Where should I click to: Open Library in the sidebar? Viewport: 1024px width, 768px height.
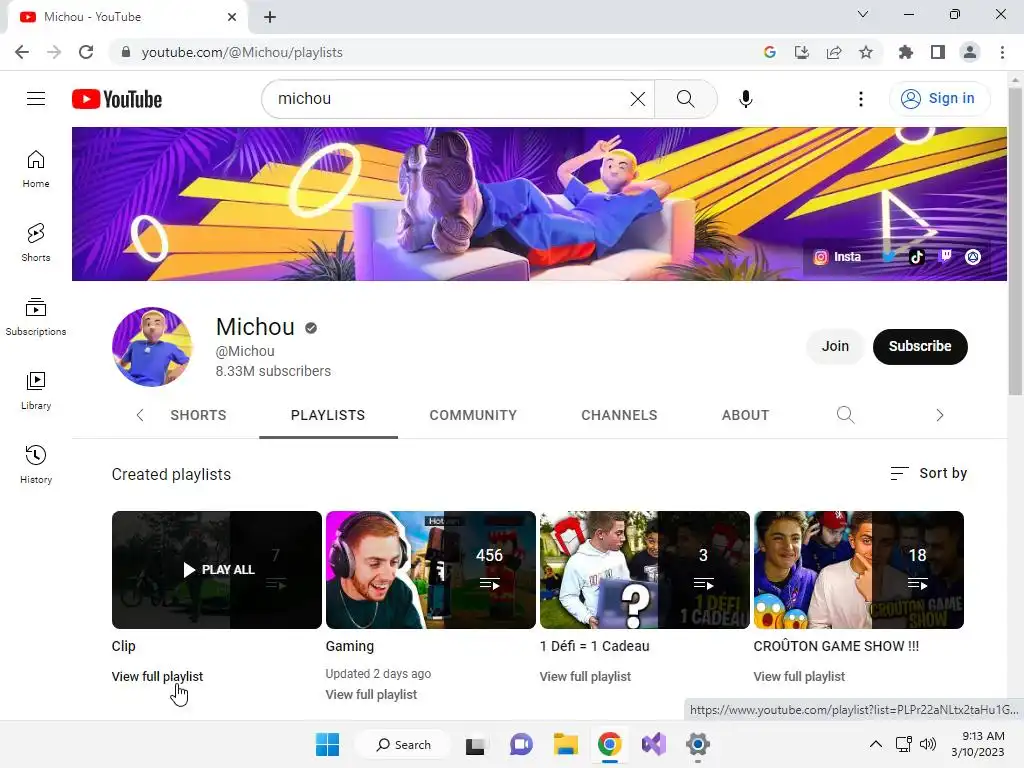(36, 391)
